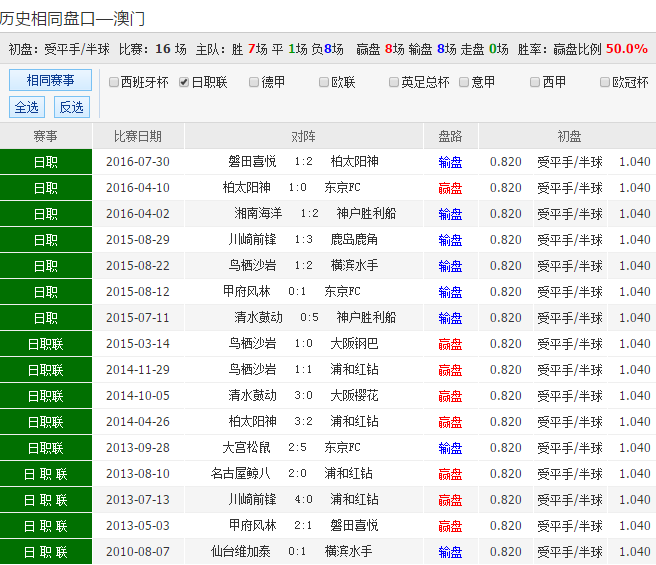Click score 4:0

click(x=303, y=499)
